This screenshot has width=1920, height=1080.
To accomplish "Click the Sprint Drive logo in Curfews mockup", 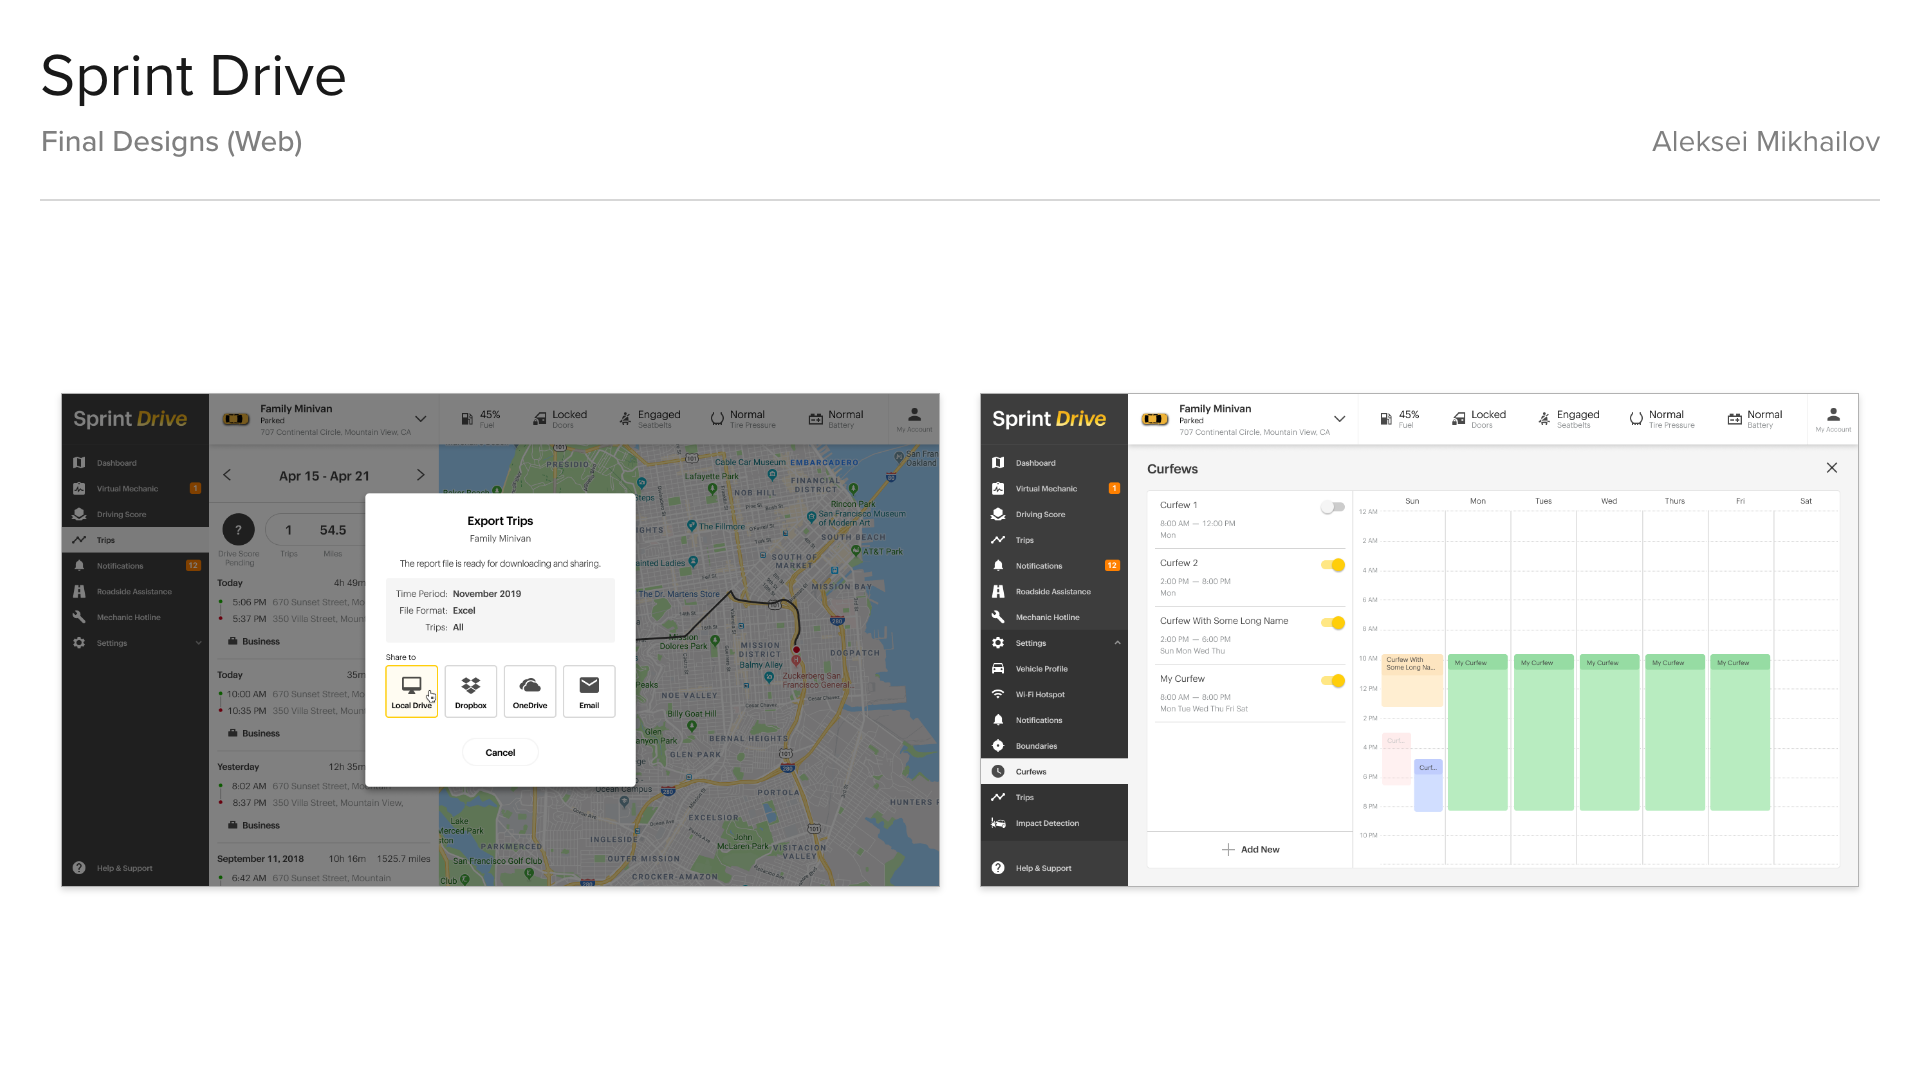I will point(1049,419).
